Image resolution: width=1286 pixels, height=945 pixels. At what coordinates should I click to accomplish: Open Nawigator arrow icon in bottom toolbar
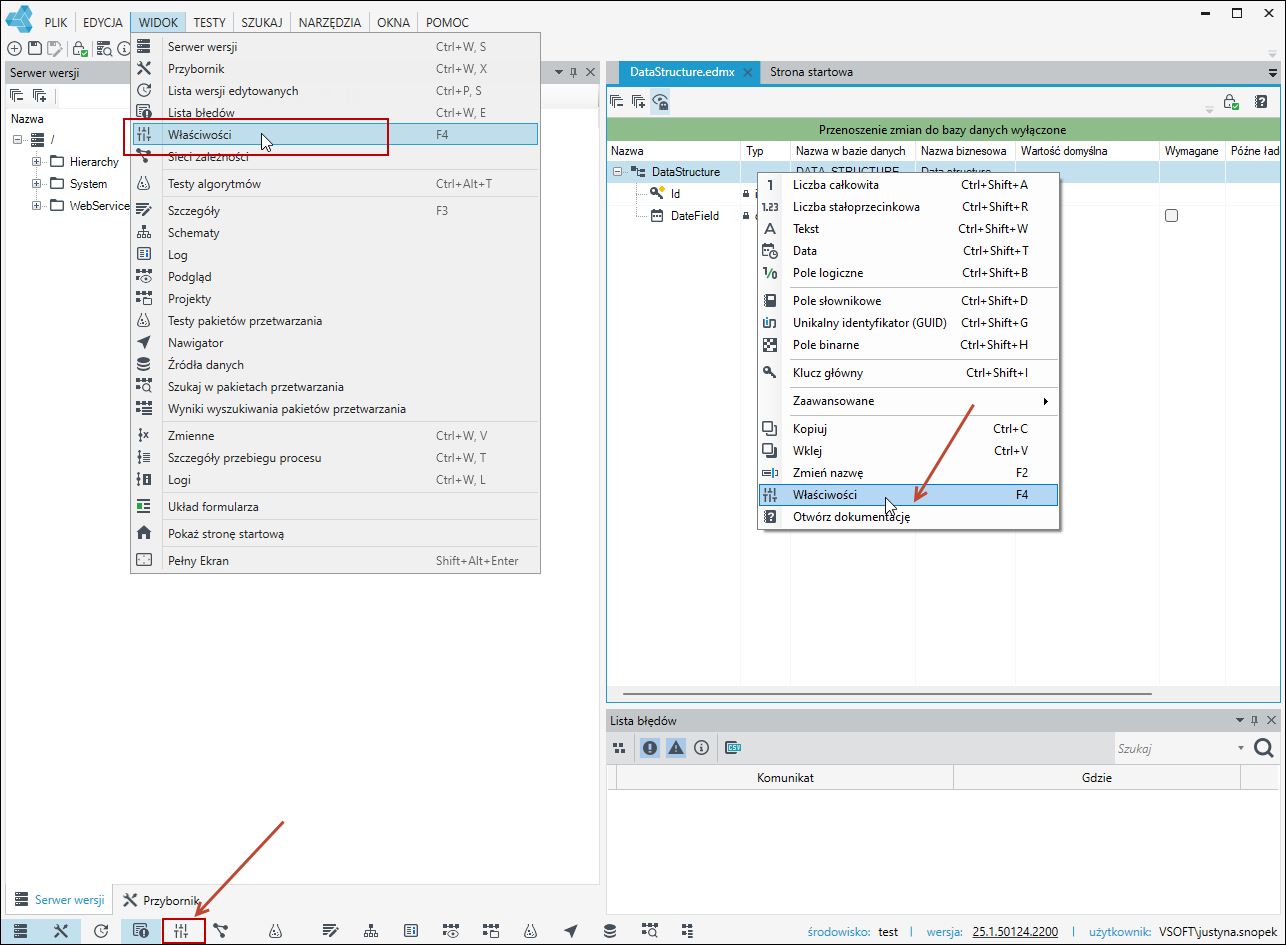coord(571,931)
